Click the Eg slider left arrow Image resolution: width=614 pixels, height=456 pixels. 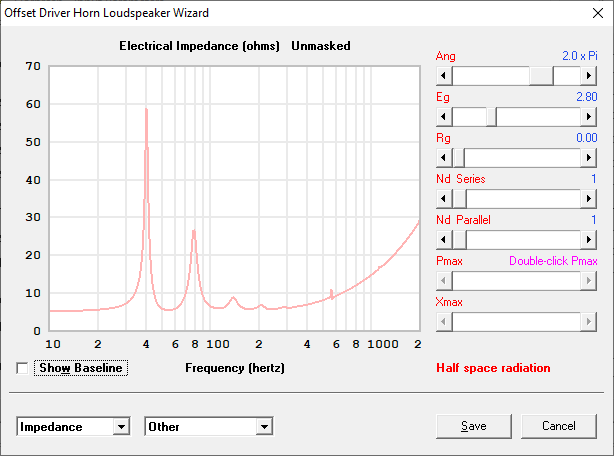(444, 117)
